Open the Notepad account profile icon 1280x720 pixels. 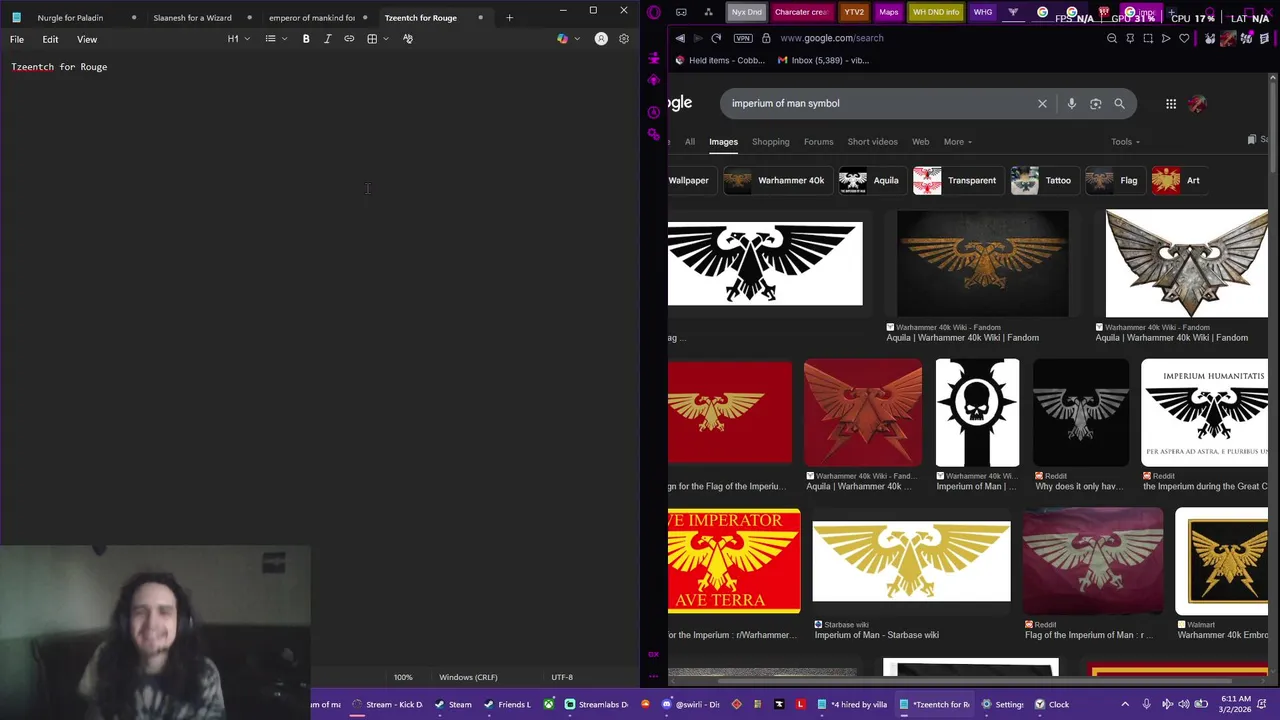pyautogui.click(x=601, y=39)
